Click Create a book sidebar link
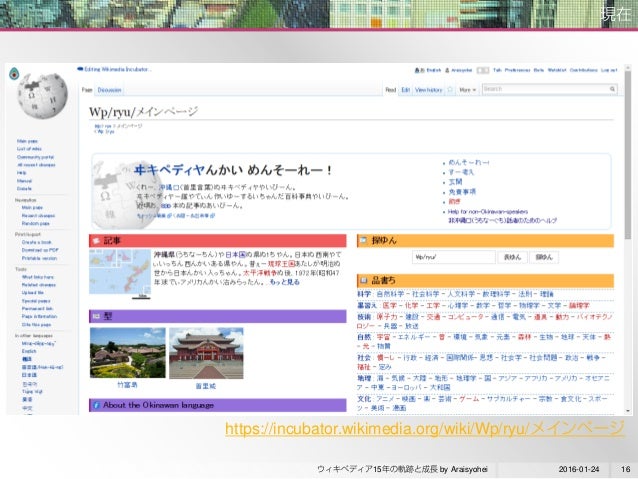The image size is (638, 479). [37, 242]
